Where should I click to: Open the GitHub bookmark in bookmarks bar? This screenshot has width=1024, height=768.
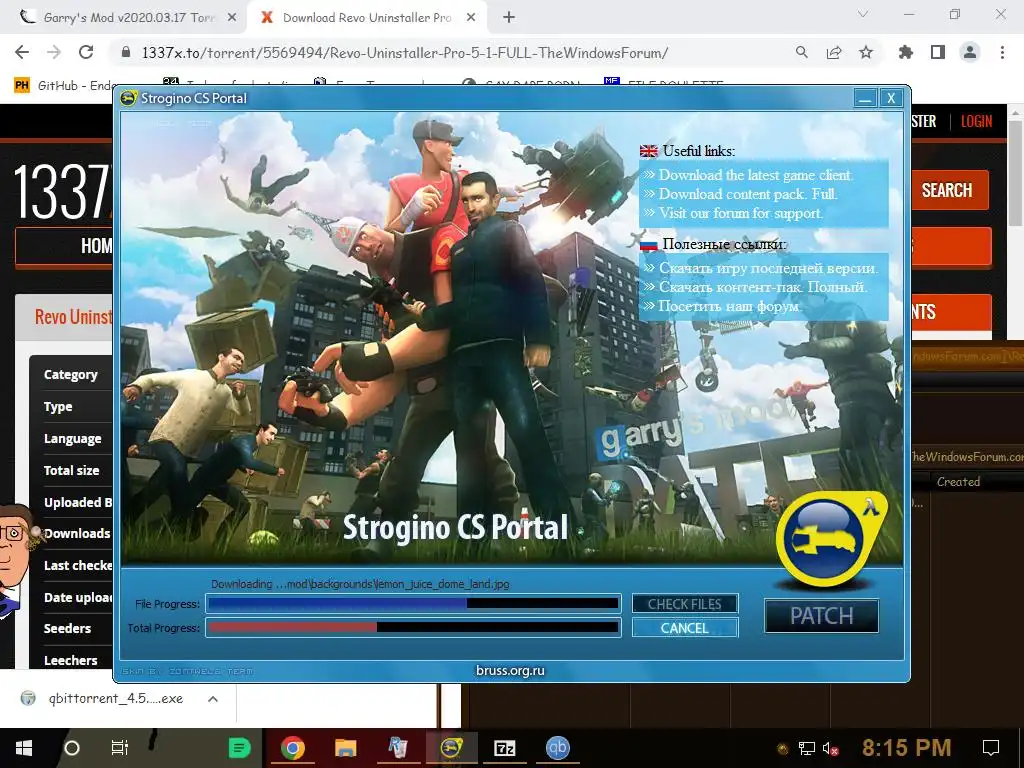[x=65, y=86]
